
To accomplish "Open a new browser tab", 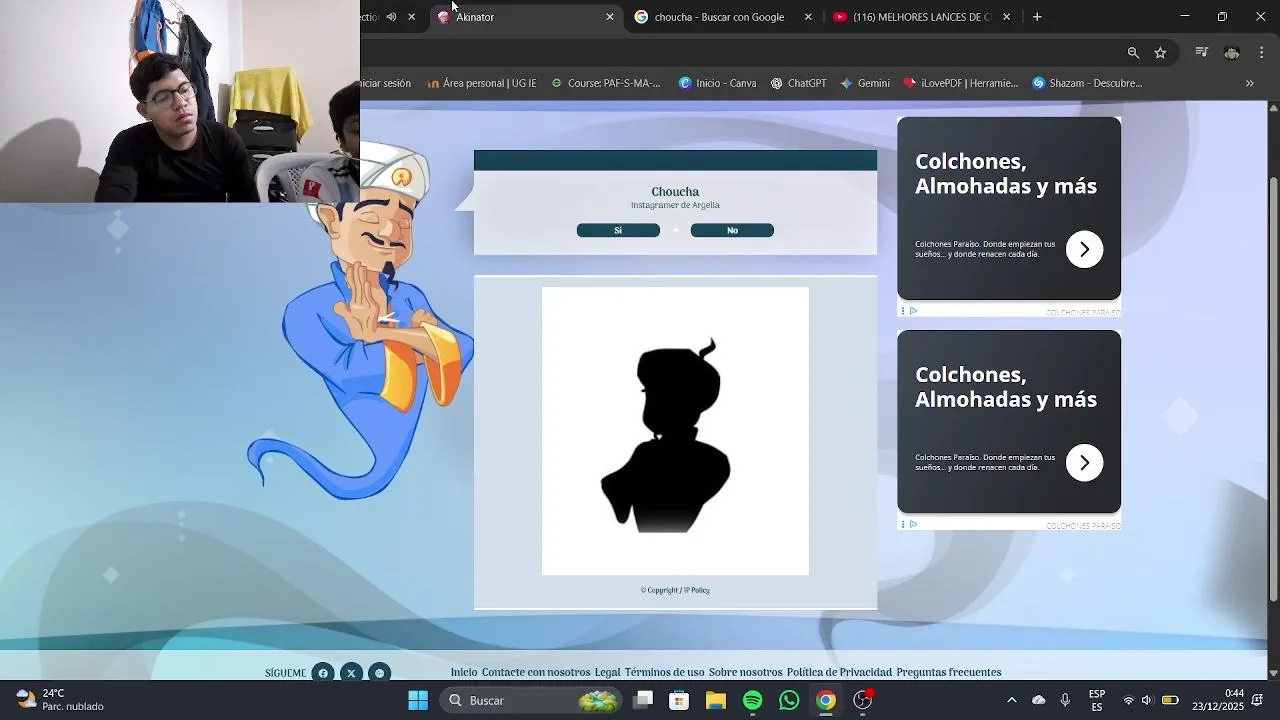I will pyautogui.click(x=1037, y=17).
